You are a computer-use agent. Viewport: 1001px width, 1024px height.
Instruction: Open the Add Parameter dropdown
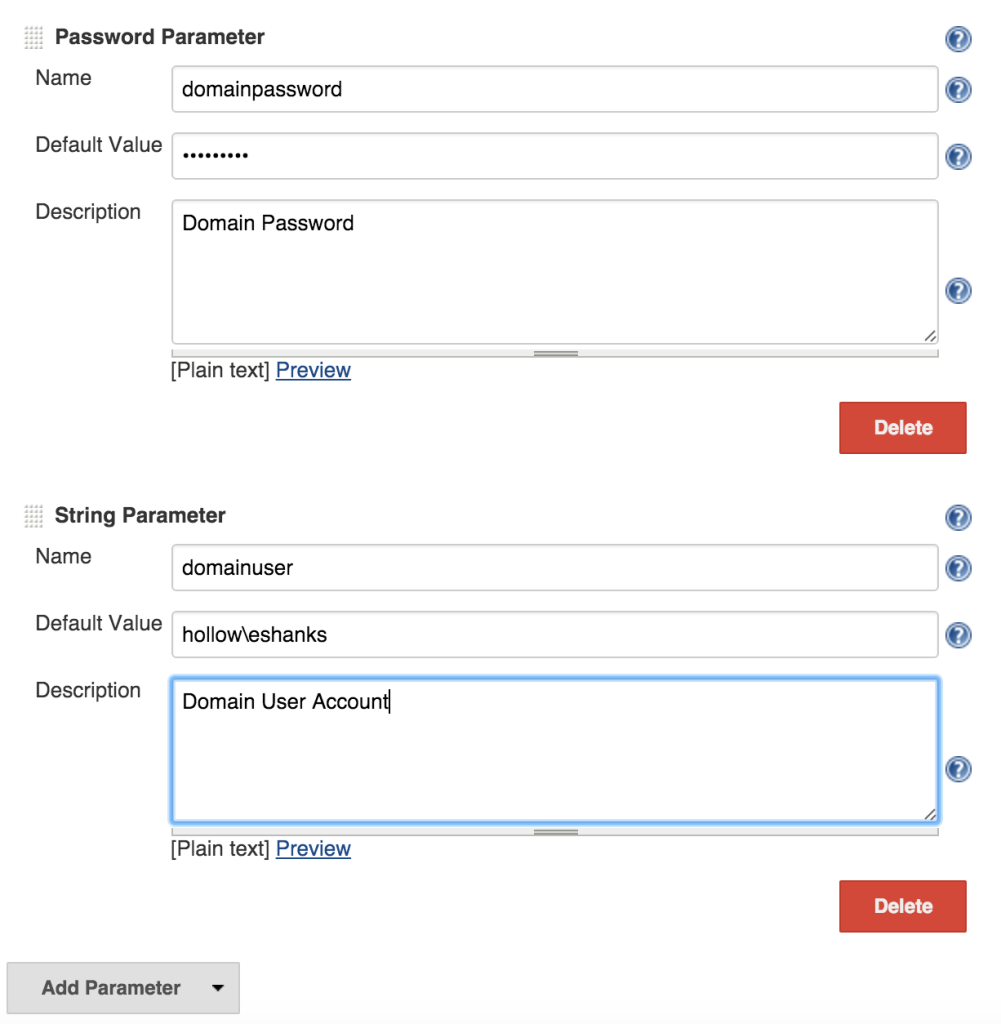pos(123,988)
